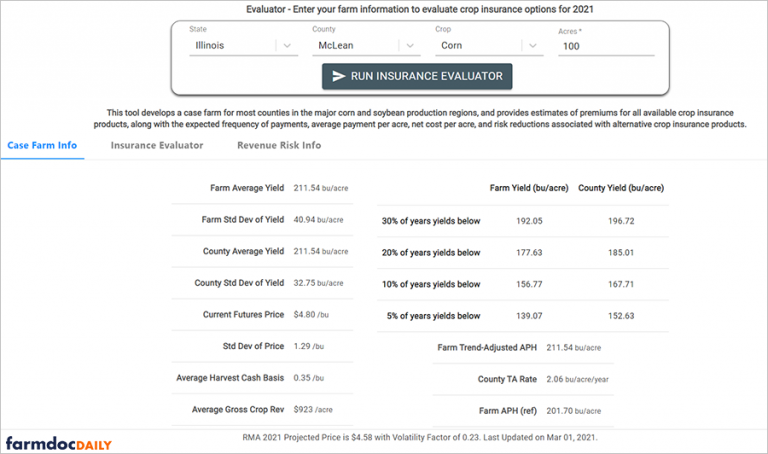Image resolution: width=768 pixels, height=454 pixels.
Task: Click the RMA 2021 Projected Price footer note
Action: [x=420, y=437]
